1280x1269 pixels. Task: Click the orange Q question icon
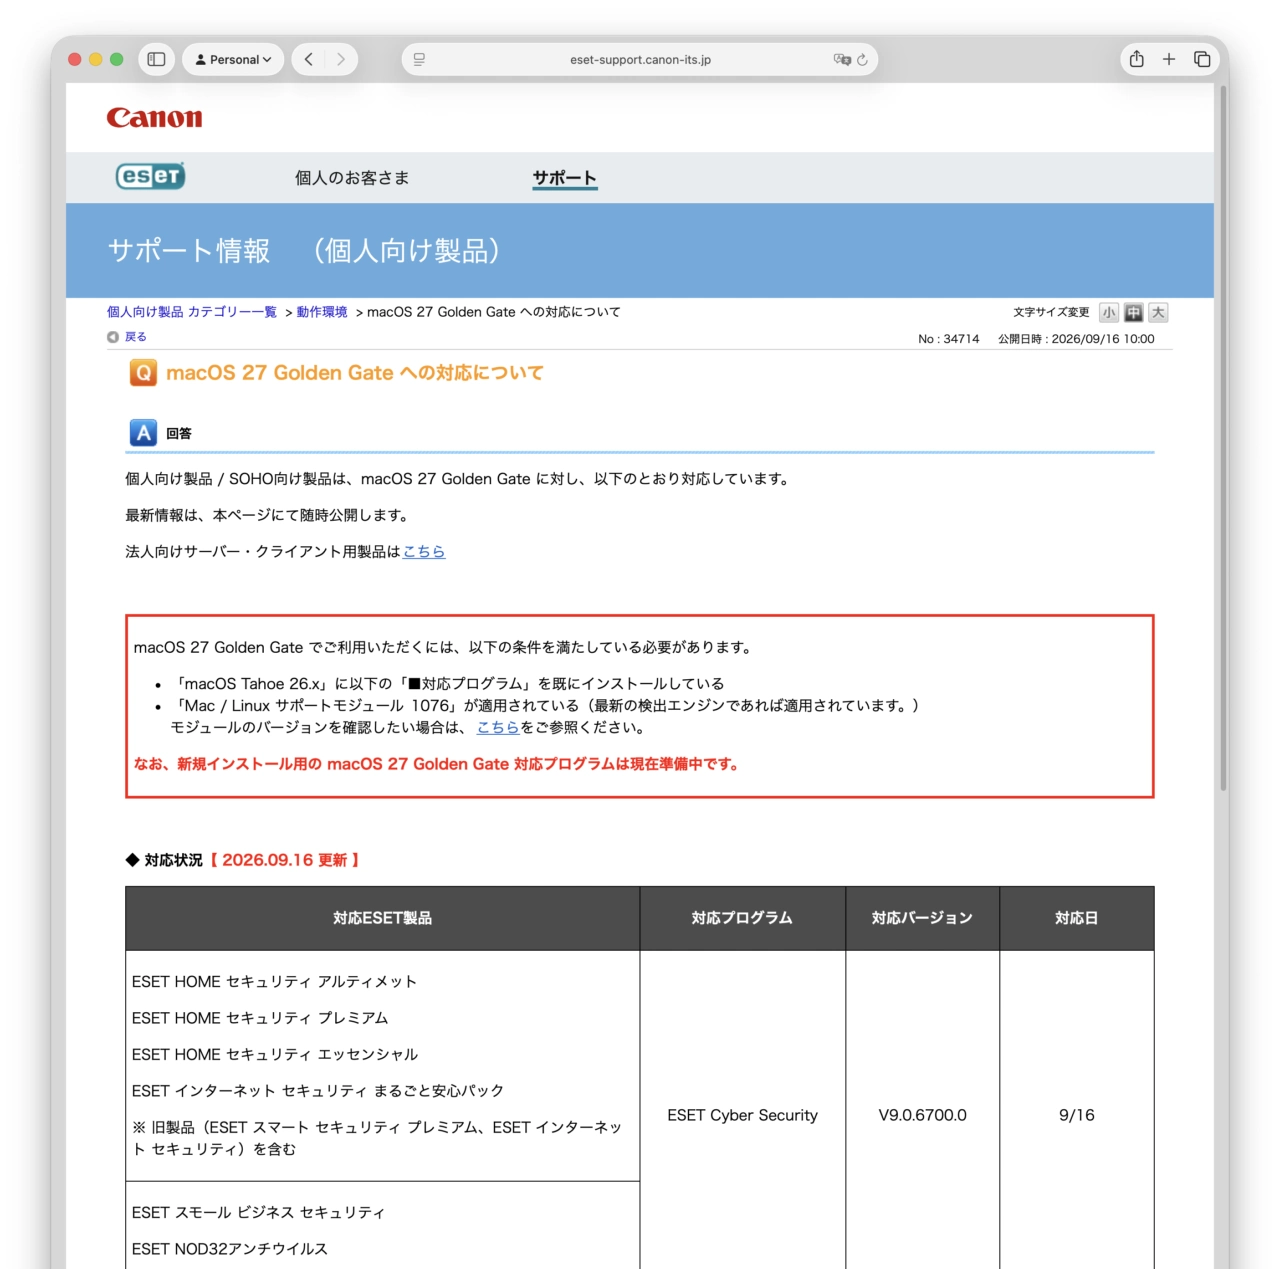click(143, 373)
